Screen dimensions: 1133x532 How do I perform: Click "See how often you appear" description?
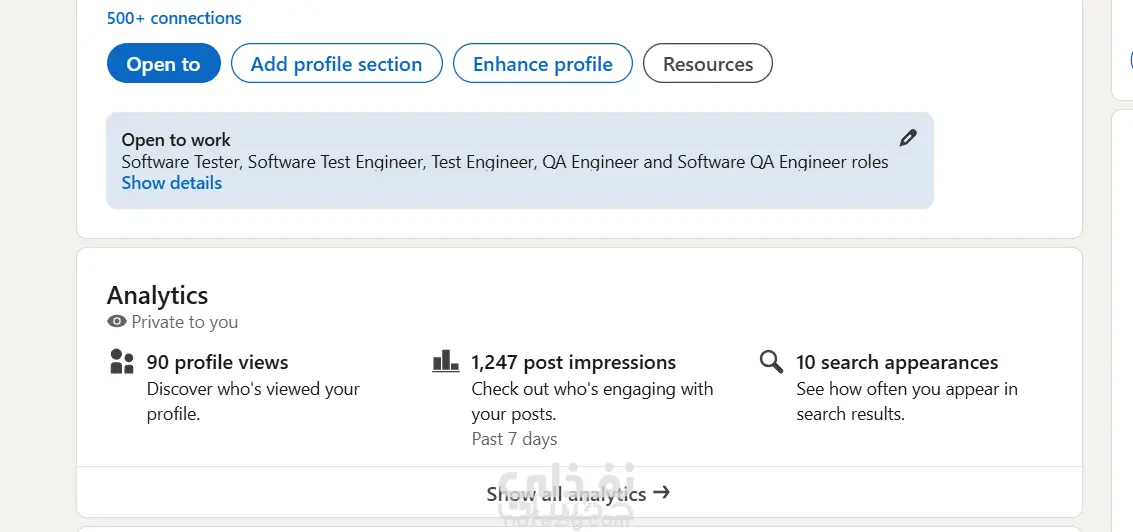click(x=907, y=401)
